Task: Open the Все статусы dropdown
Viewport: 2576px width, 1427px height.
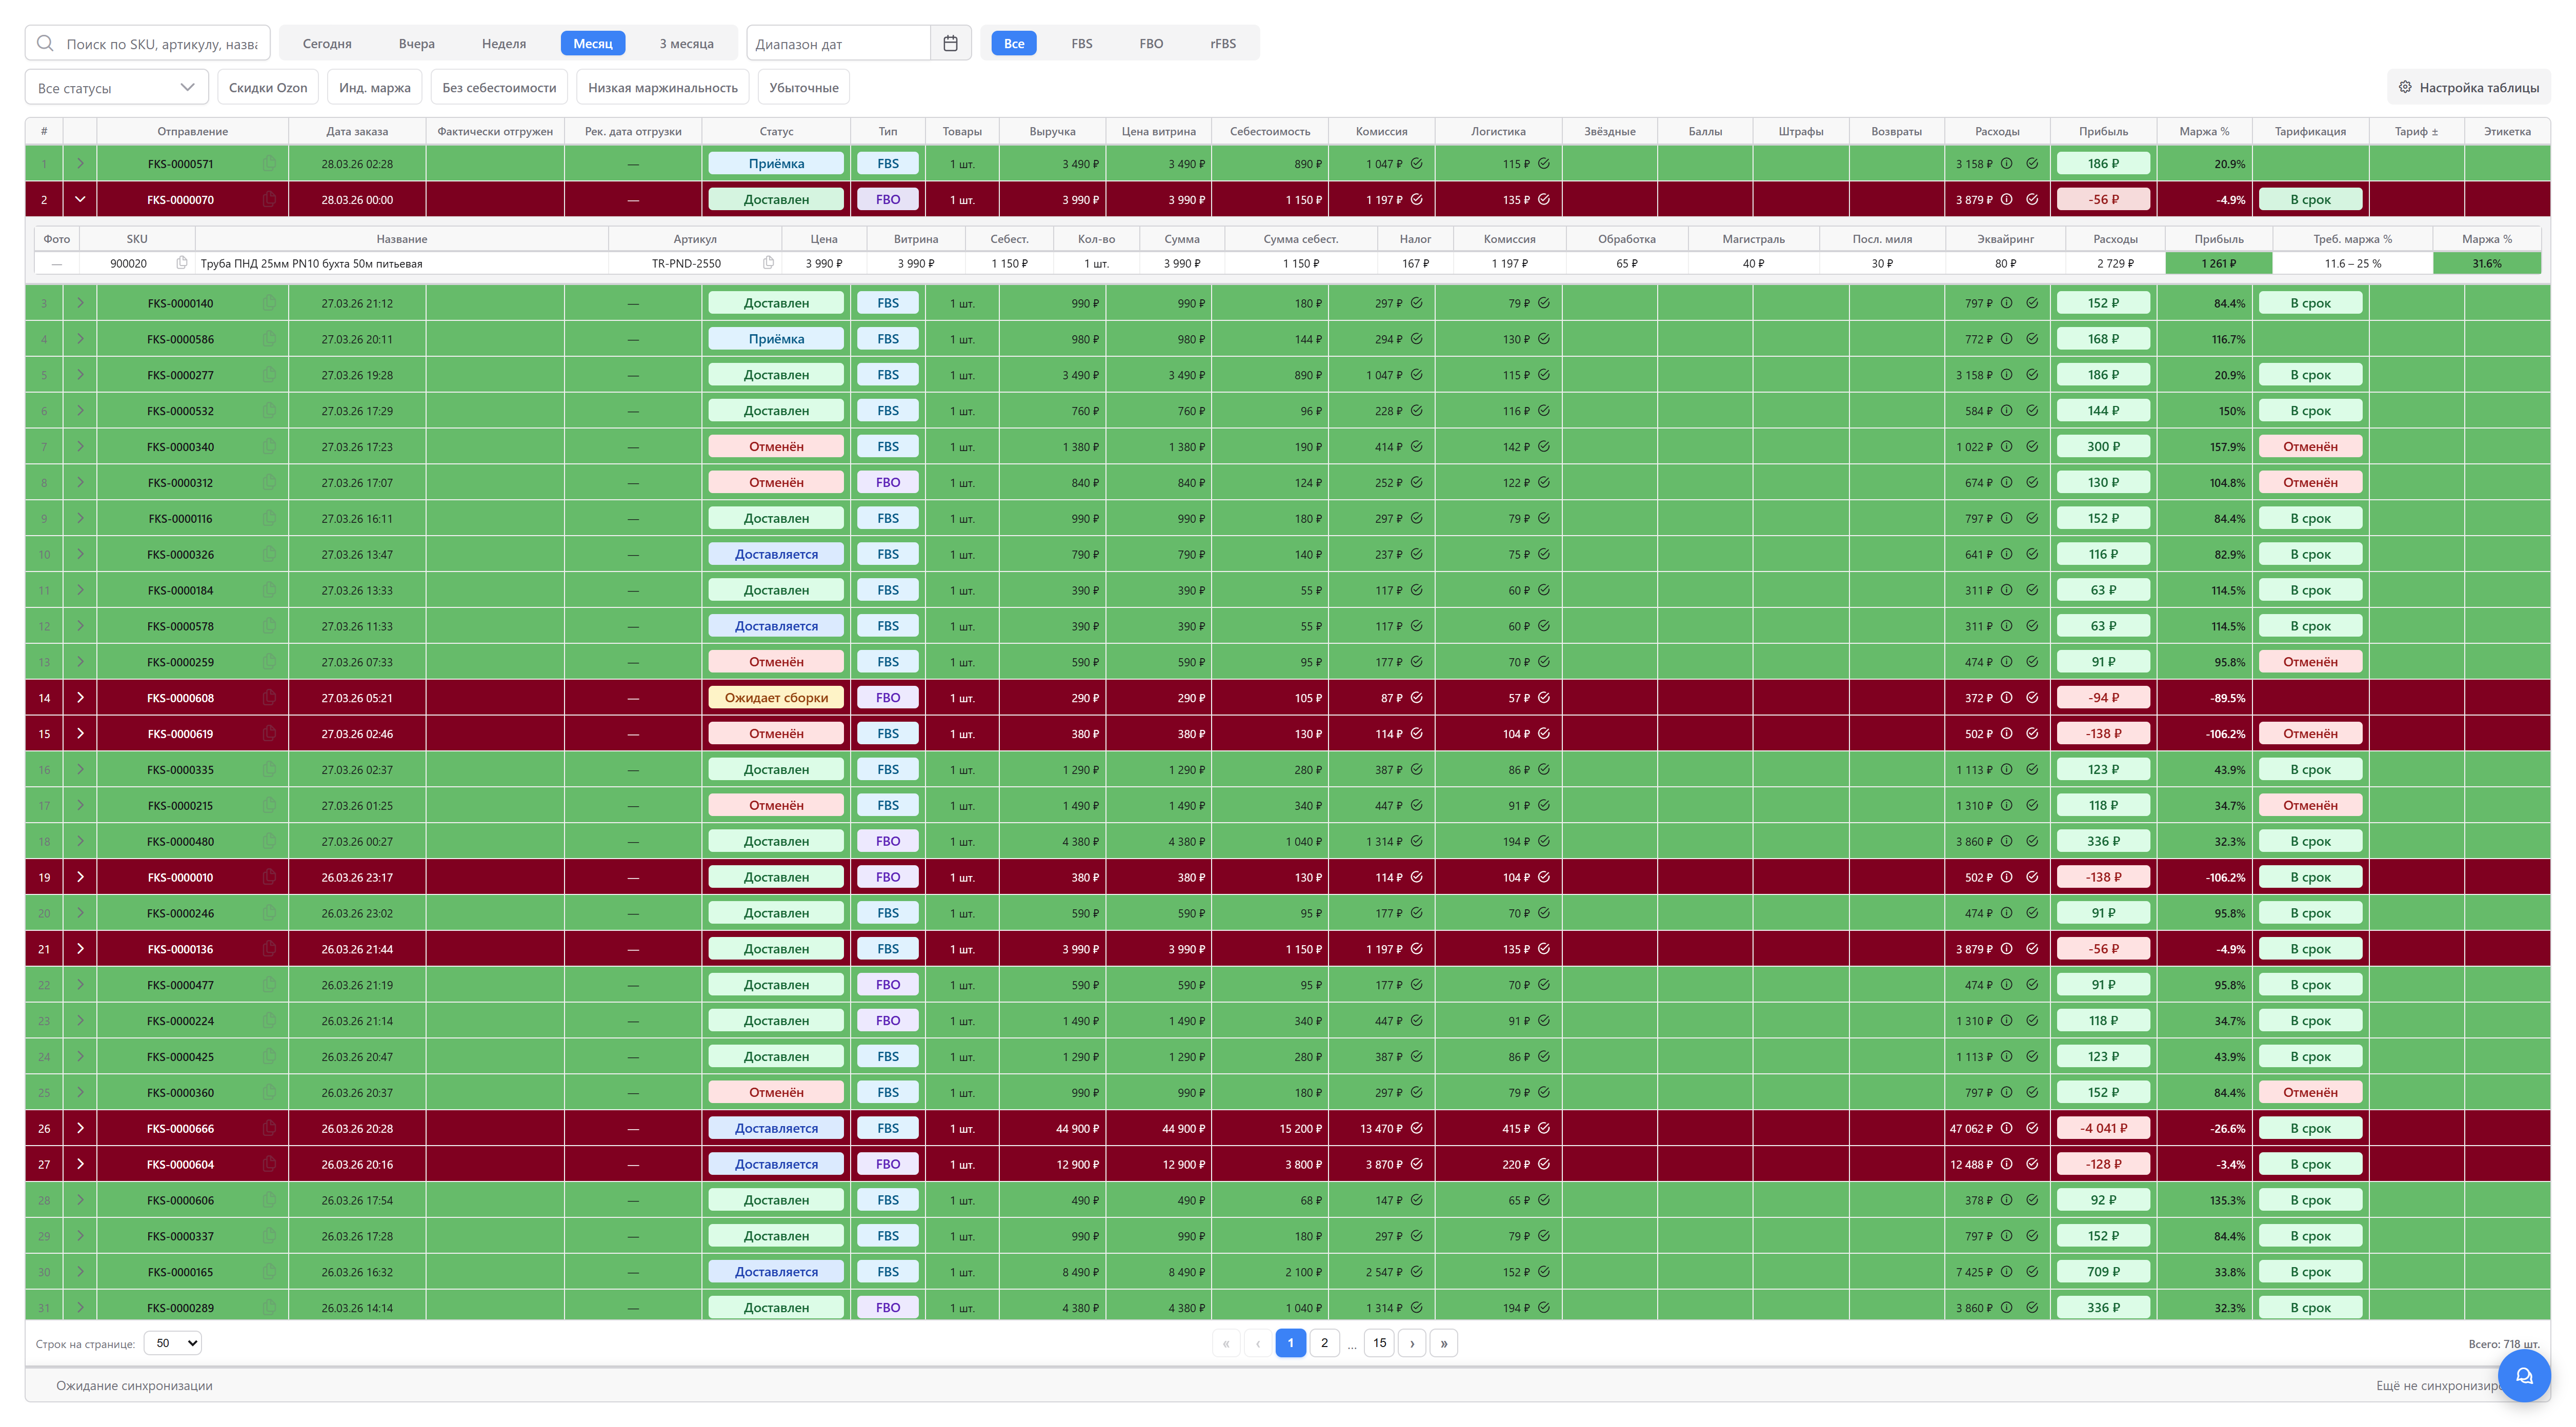Action: (x=116, y=87)
